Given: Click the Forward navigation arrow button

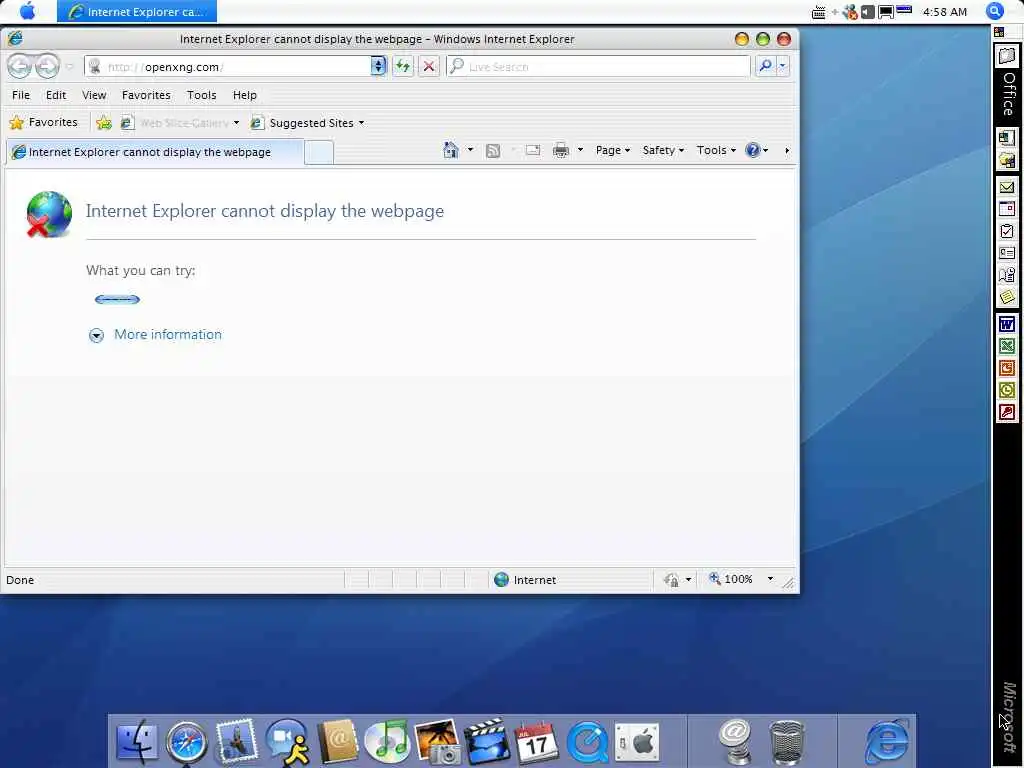Looking at the screenshot, I should (x=46, y=66).
